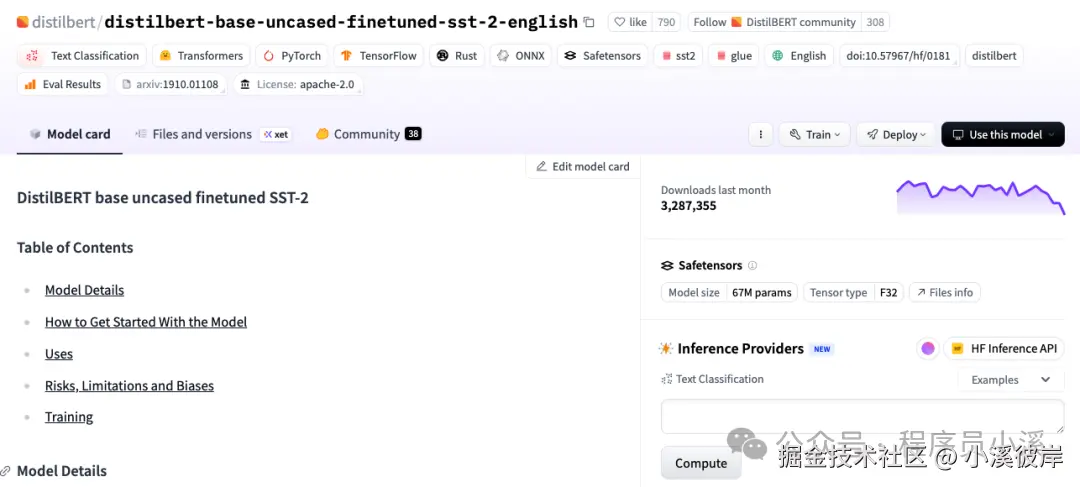Click the text classification input box

pos(862,416)
